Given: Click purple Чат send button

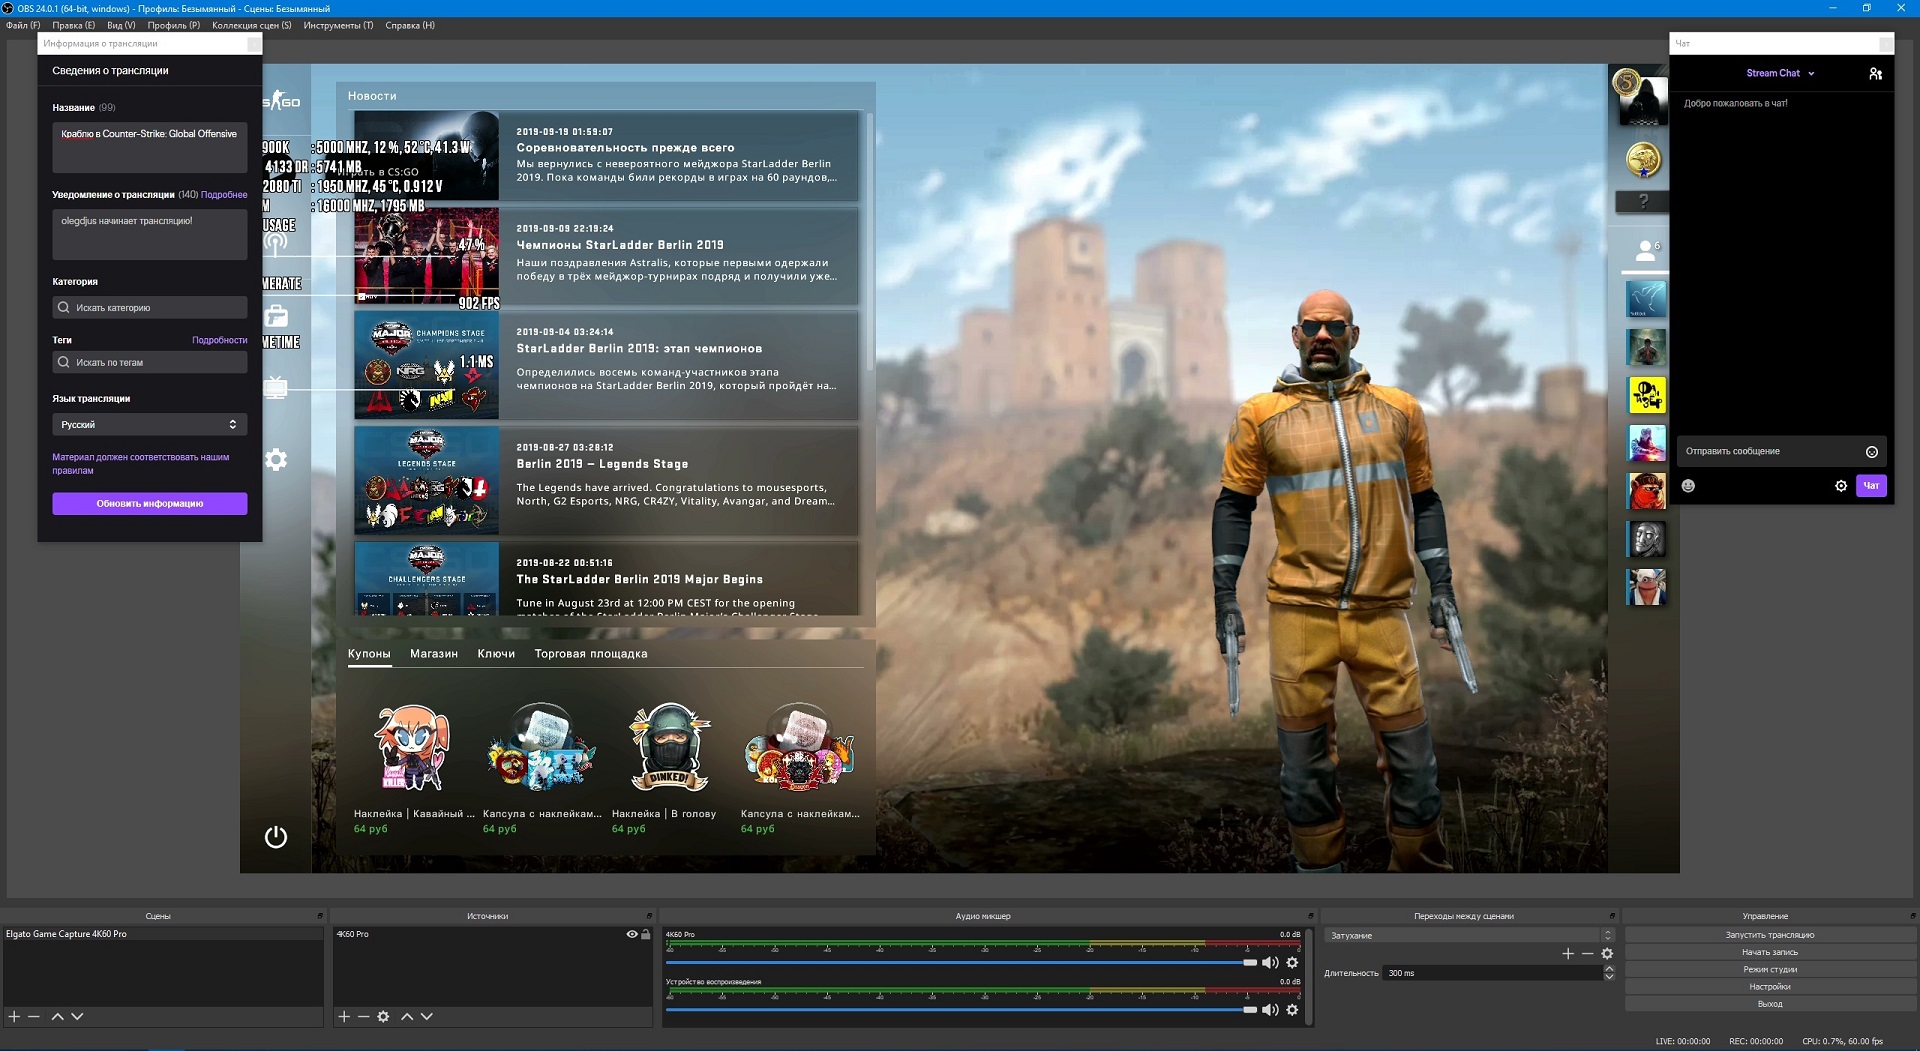Looking at the screenshot, I should point(1871,486).
